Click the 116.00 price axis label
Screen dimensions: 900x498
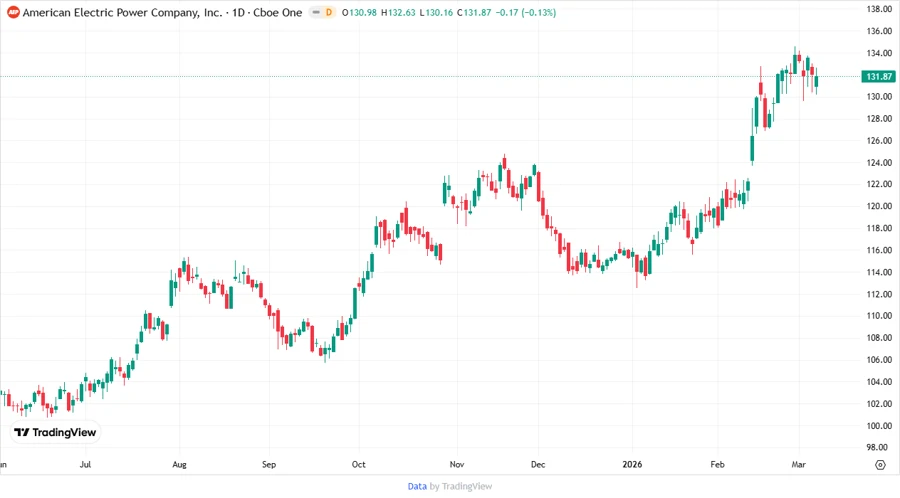(x=879, y=250)
